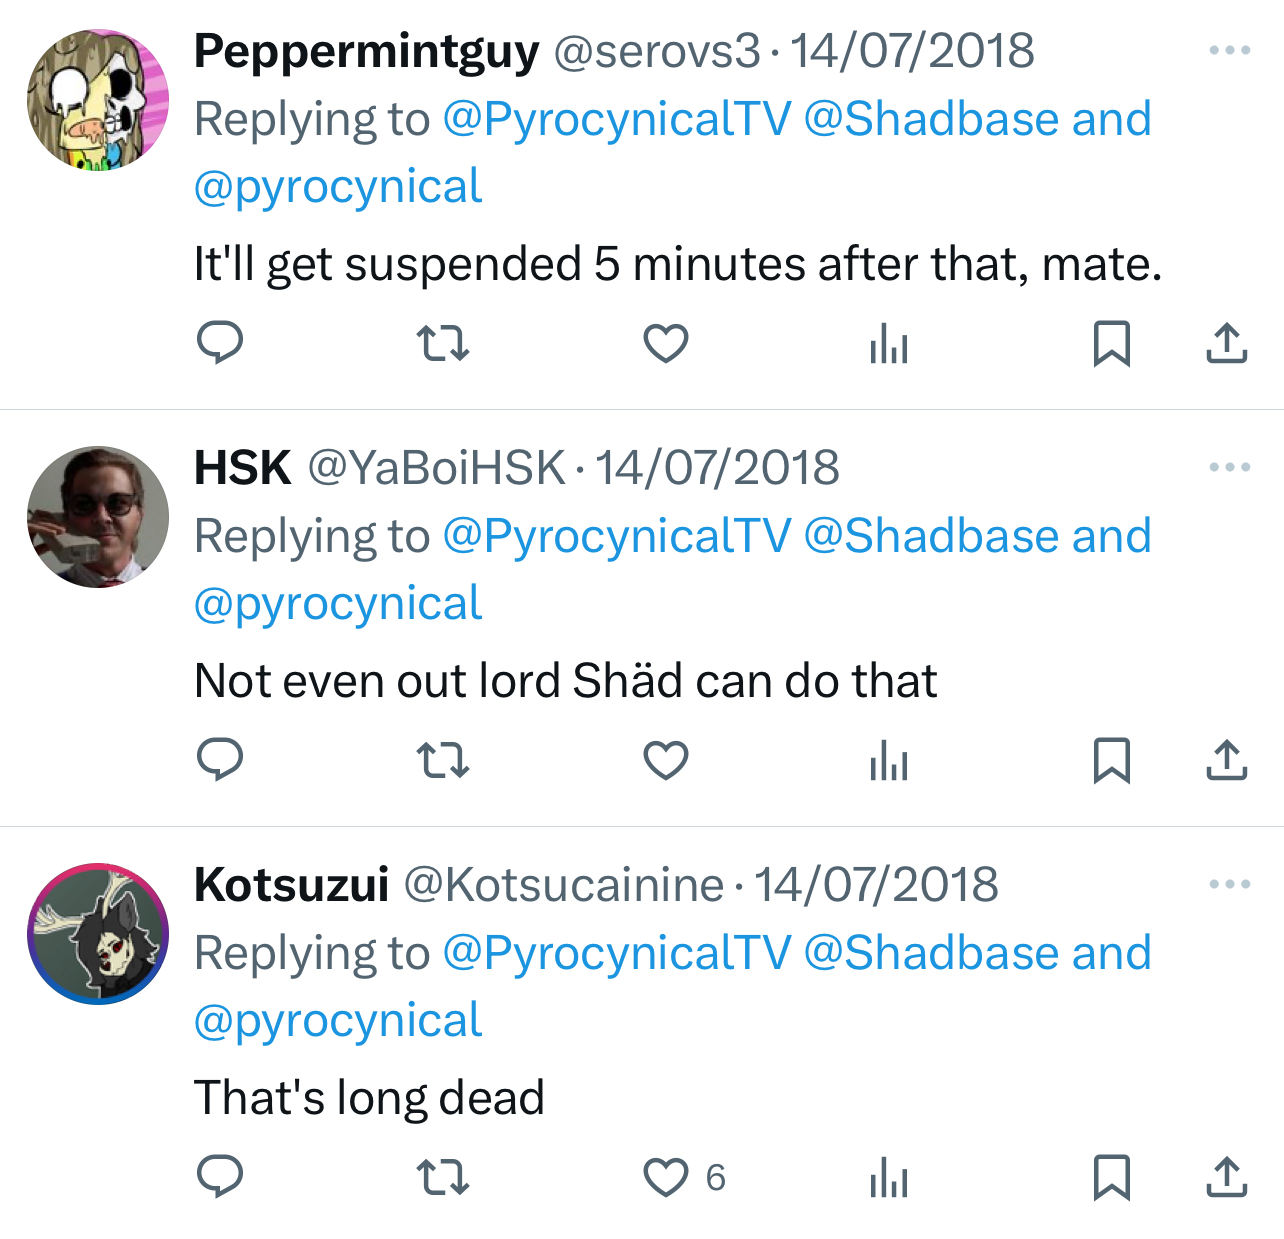Image resolution: width=1284 pixels, height=1239 pixels.
Task: Like the HSK tweet
Action: tap(665, 761)
